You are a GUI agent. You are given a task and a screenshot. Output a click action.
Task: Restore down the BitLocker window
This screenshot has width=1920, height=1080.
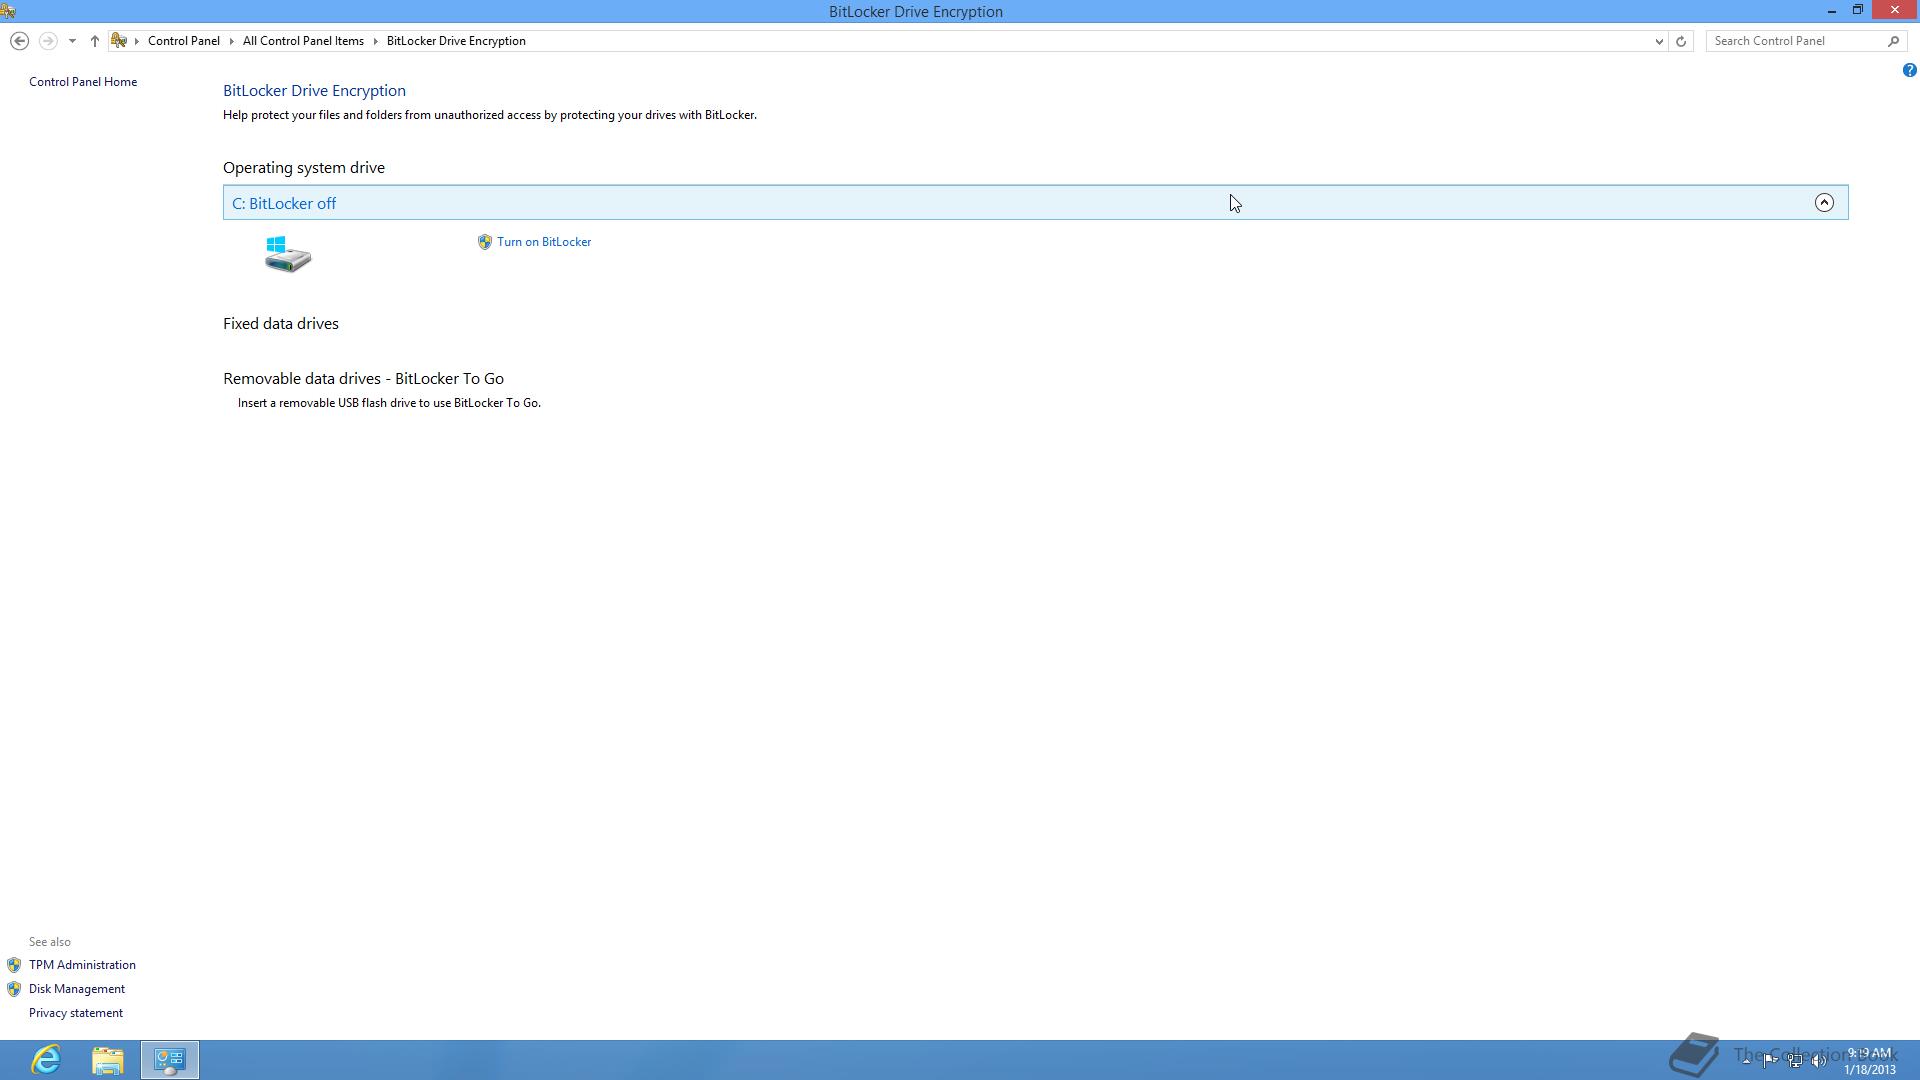click(1858, 11)
